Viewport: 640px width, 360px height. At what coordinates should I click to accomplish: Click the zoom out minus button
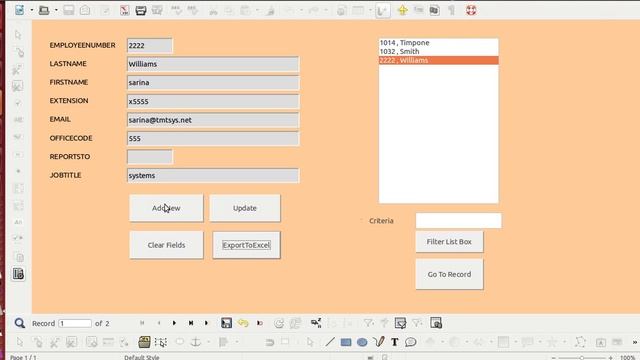click(x=553, y=358)
